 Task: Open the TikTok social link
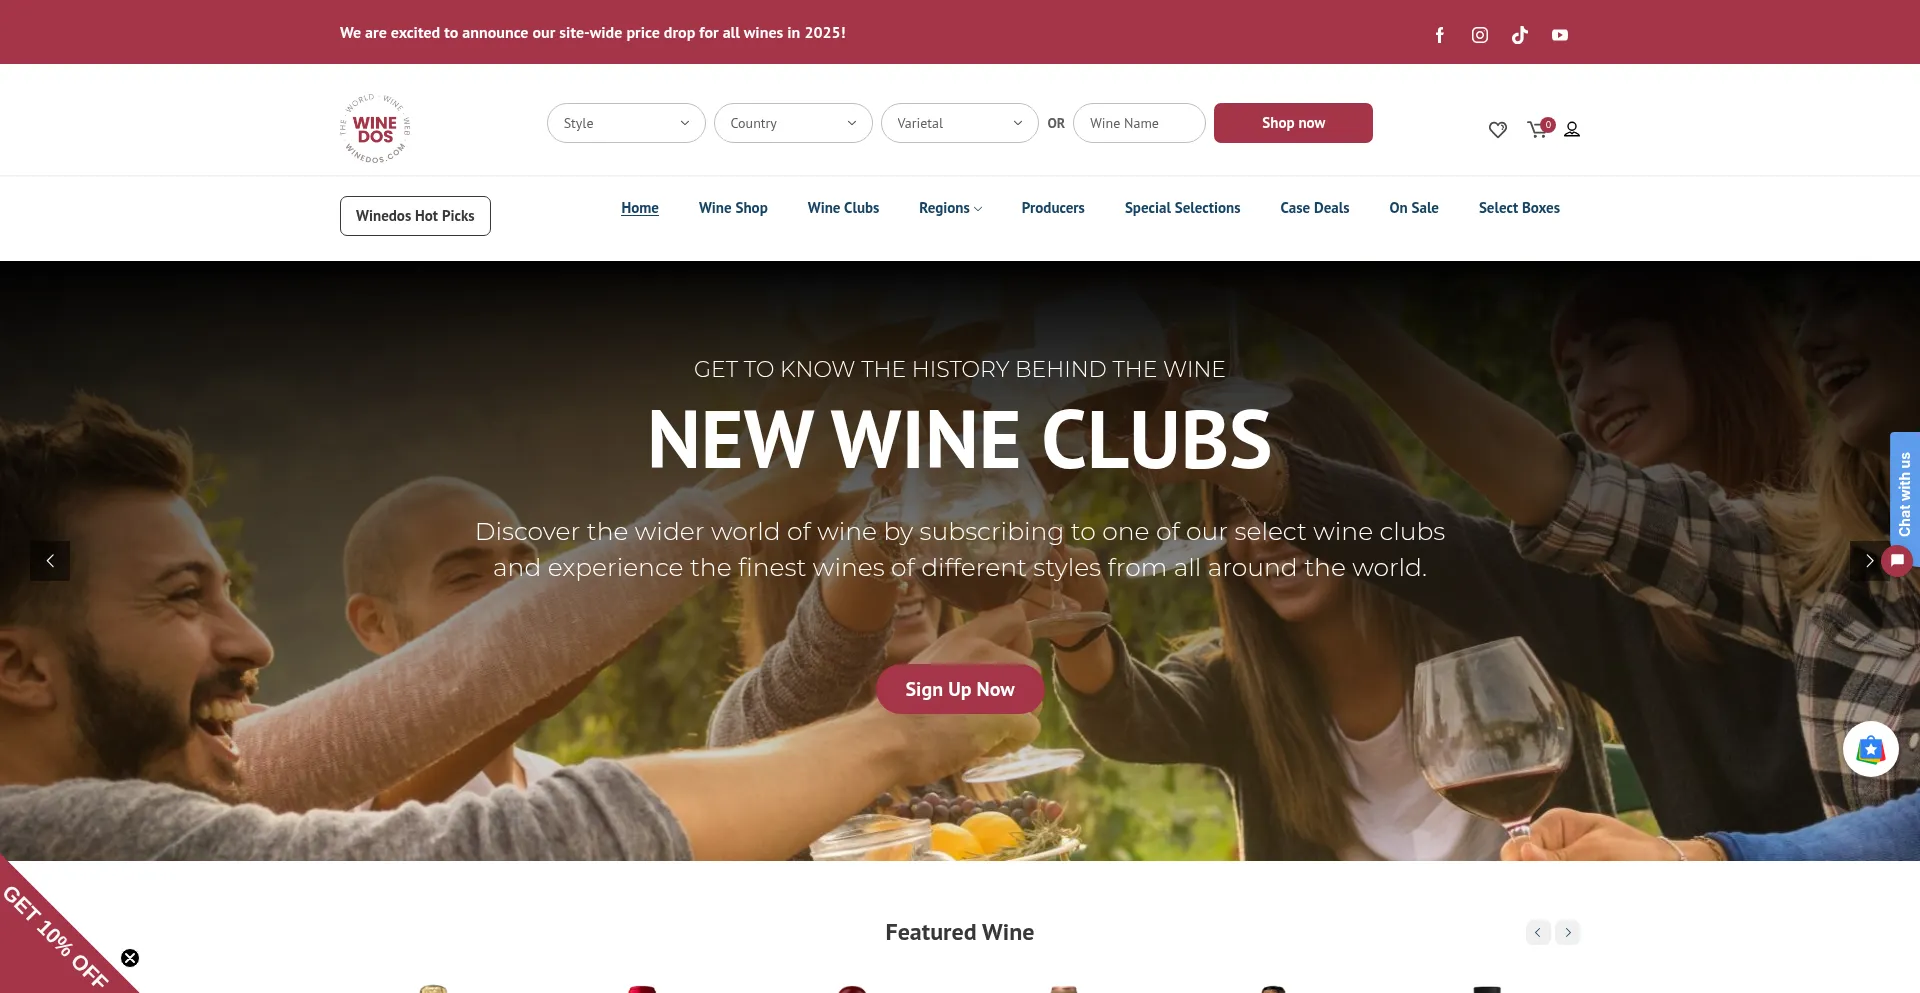pos(1520,35)
